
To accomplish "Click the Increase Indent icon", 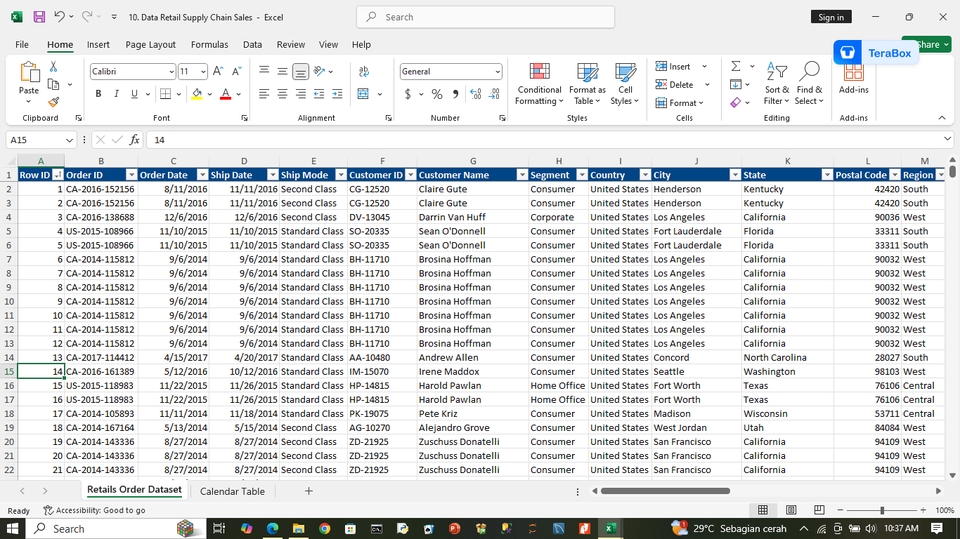I will (x=337, y=94).
